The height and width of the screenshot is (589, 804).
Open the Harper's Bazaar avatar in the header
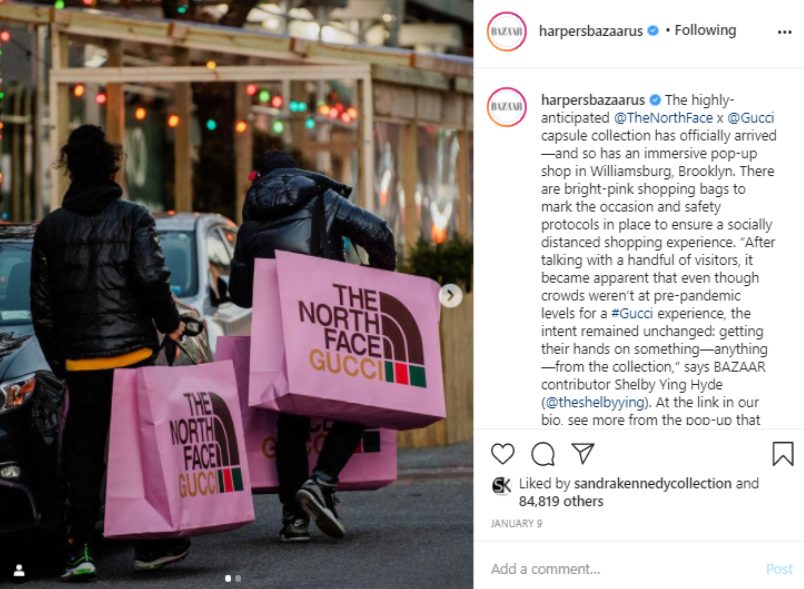(507, 31)
